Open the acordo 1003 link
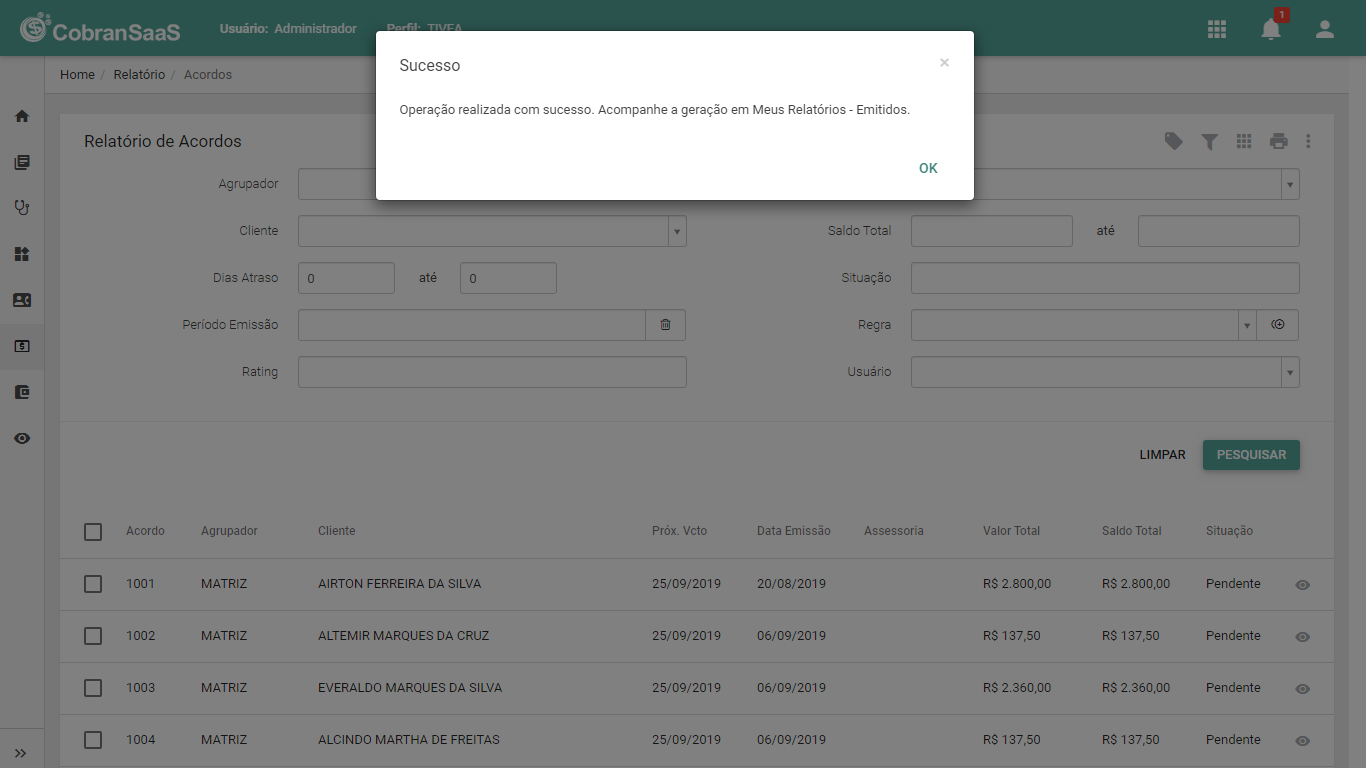This screenshot has height=768, width=1366. pyautogui.click(x=140, y=688)
